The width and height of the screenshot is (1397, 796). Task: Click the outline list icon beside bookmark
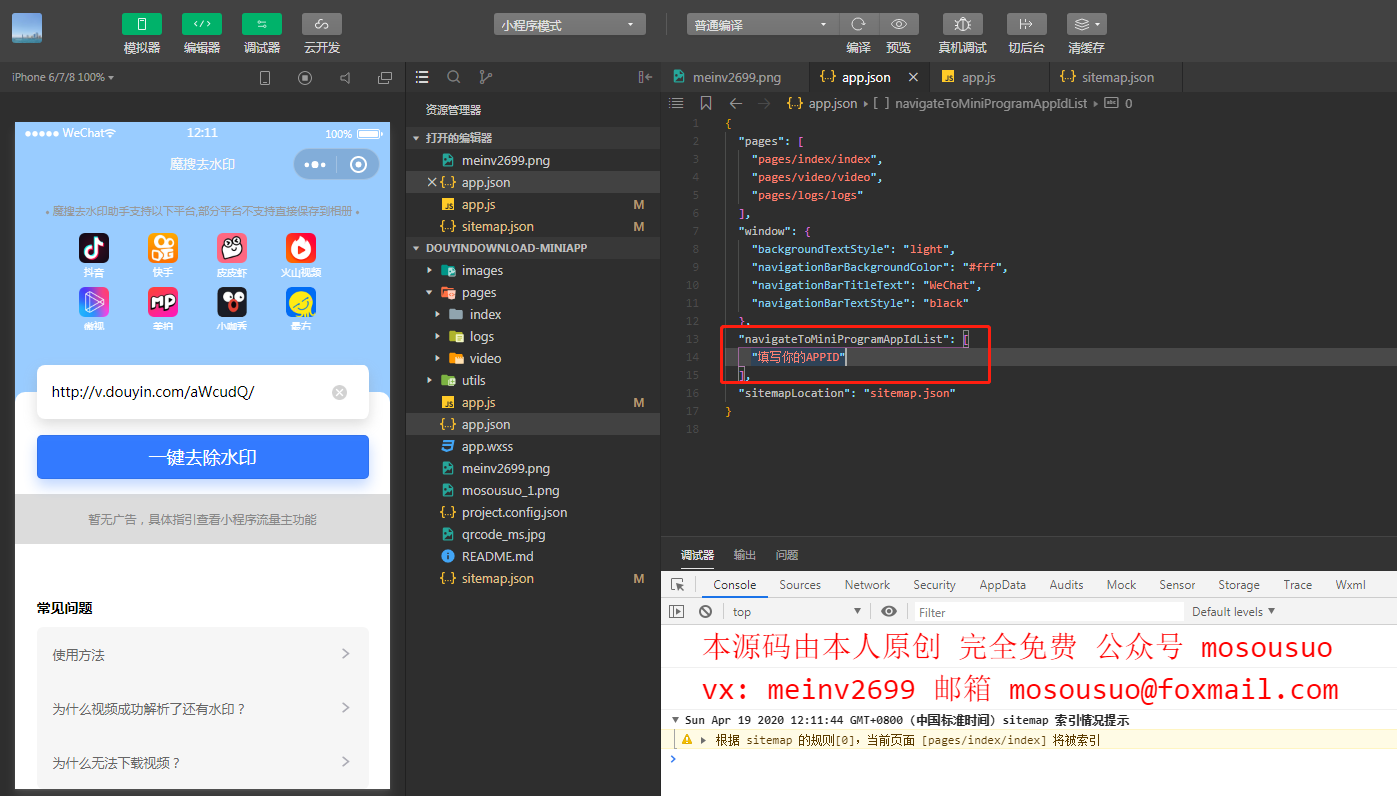click(x=676, y=103)
